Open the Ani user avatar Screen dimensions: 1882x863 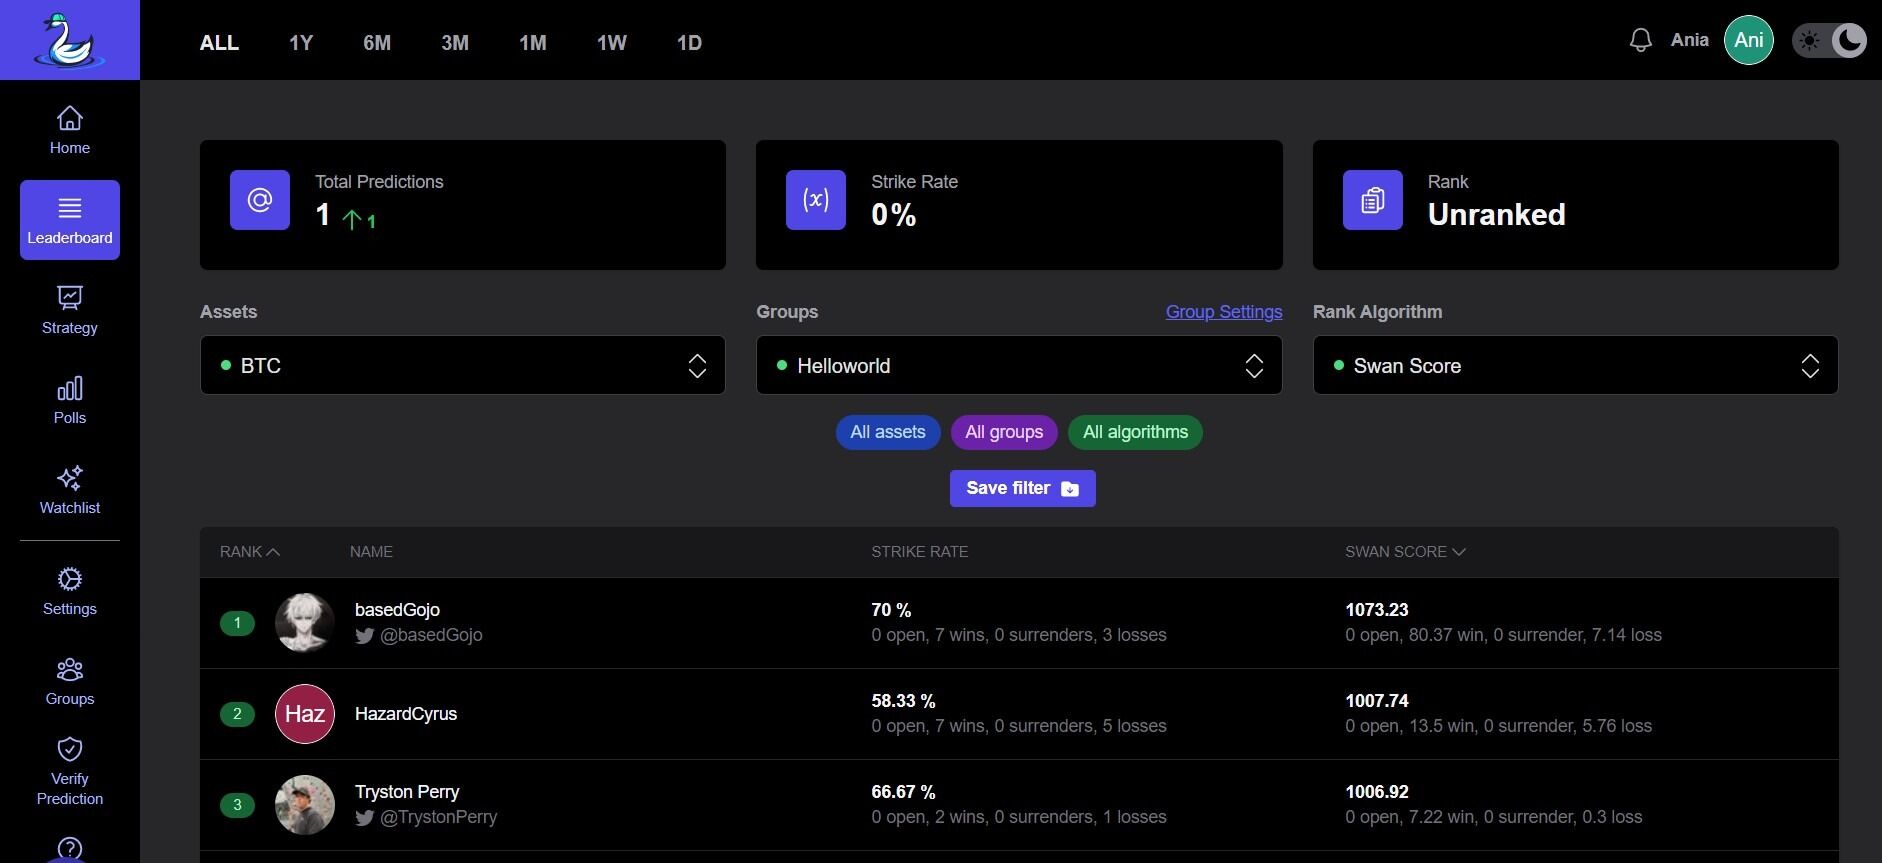[1749, 40]
